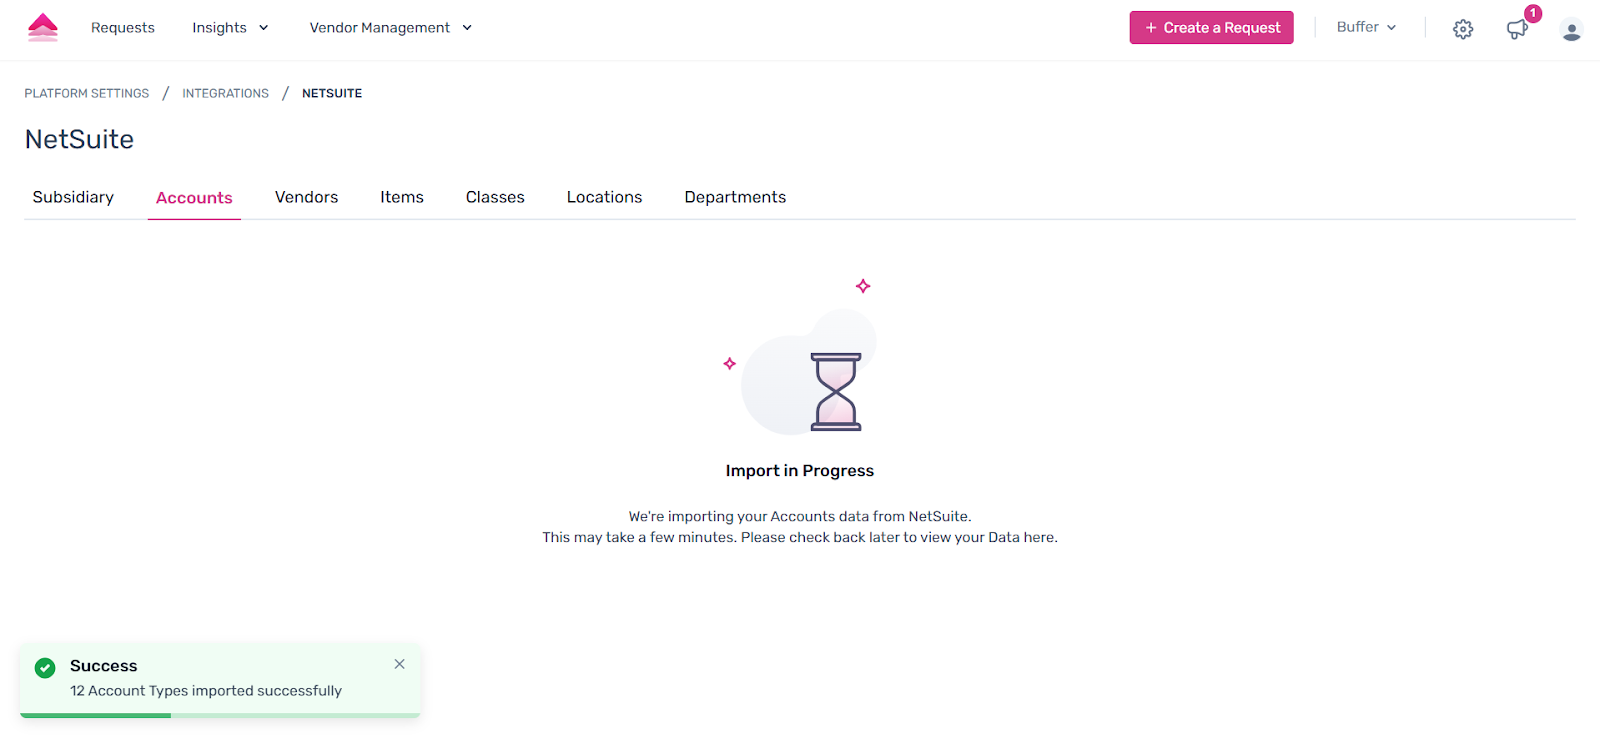
Task: Click the 'Please check back later' message line
Action: (x=800, y=537)
